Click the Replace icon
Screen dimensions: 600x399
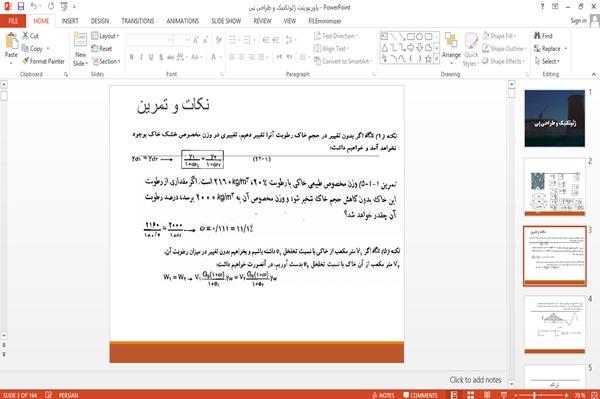point(538,49)
